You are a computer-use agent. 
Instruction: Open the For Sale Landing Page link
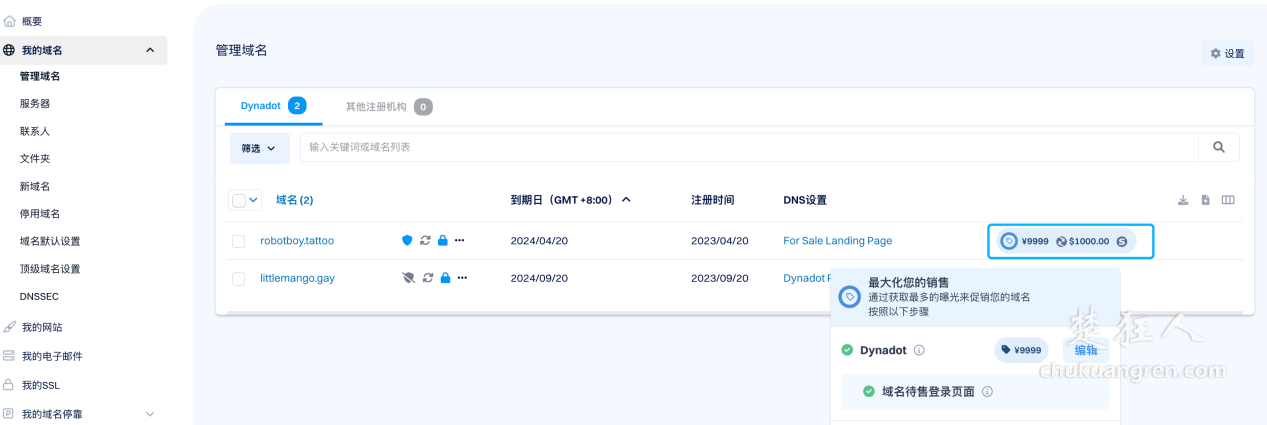(x=837, y=241)
